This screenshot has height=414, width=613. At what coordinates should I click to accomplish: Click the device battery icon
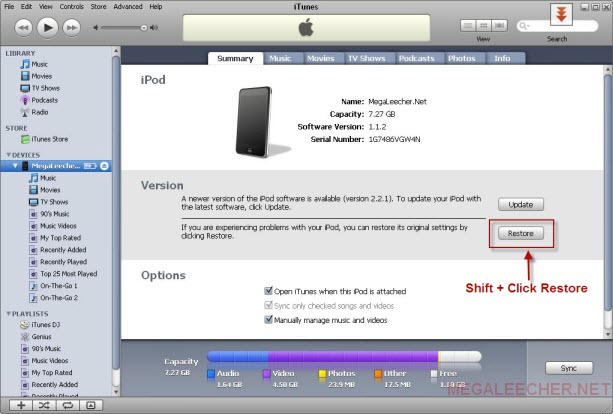tap(90, 166)
